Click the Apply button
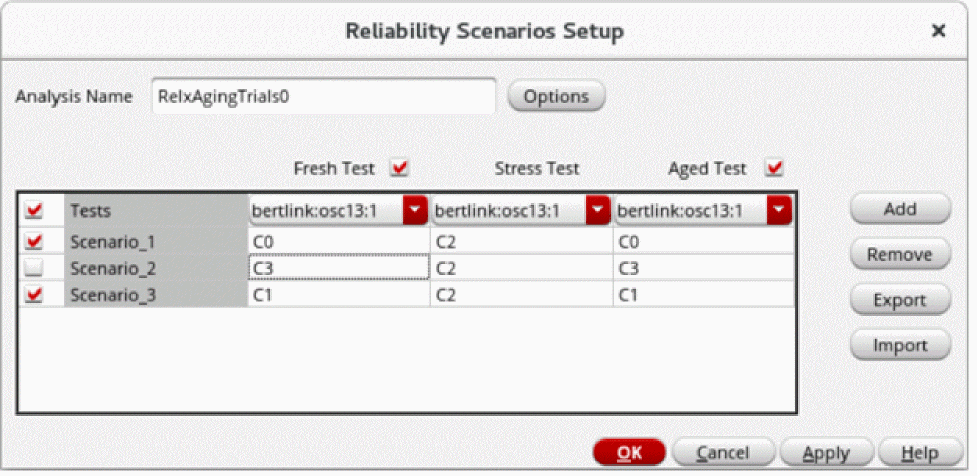Image resolution: width=977 pixels, height=476 pixels. click(x=825, y=453)
